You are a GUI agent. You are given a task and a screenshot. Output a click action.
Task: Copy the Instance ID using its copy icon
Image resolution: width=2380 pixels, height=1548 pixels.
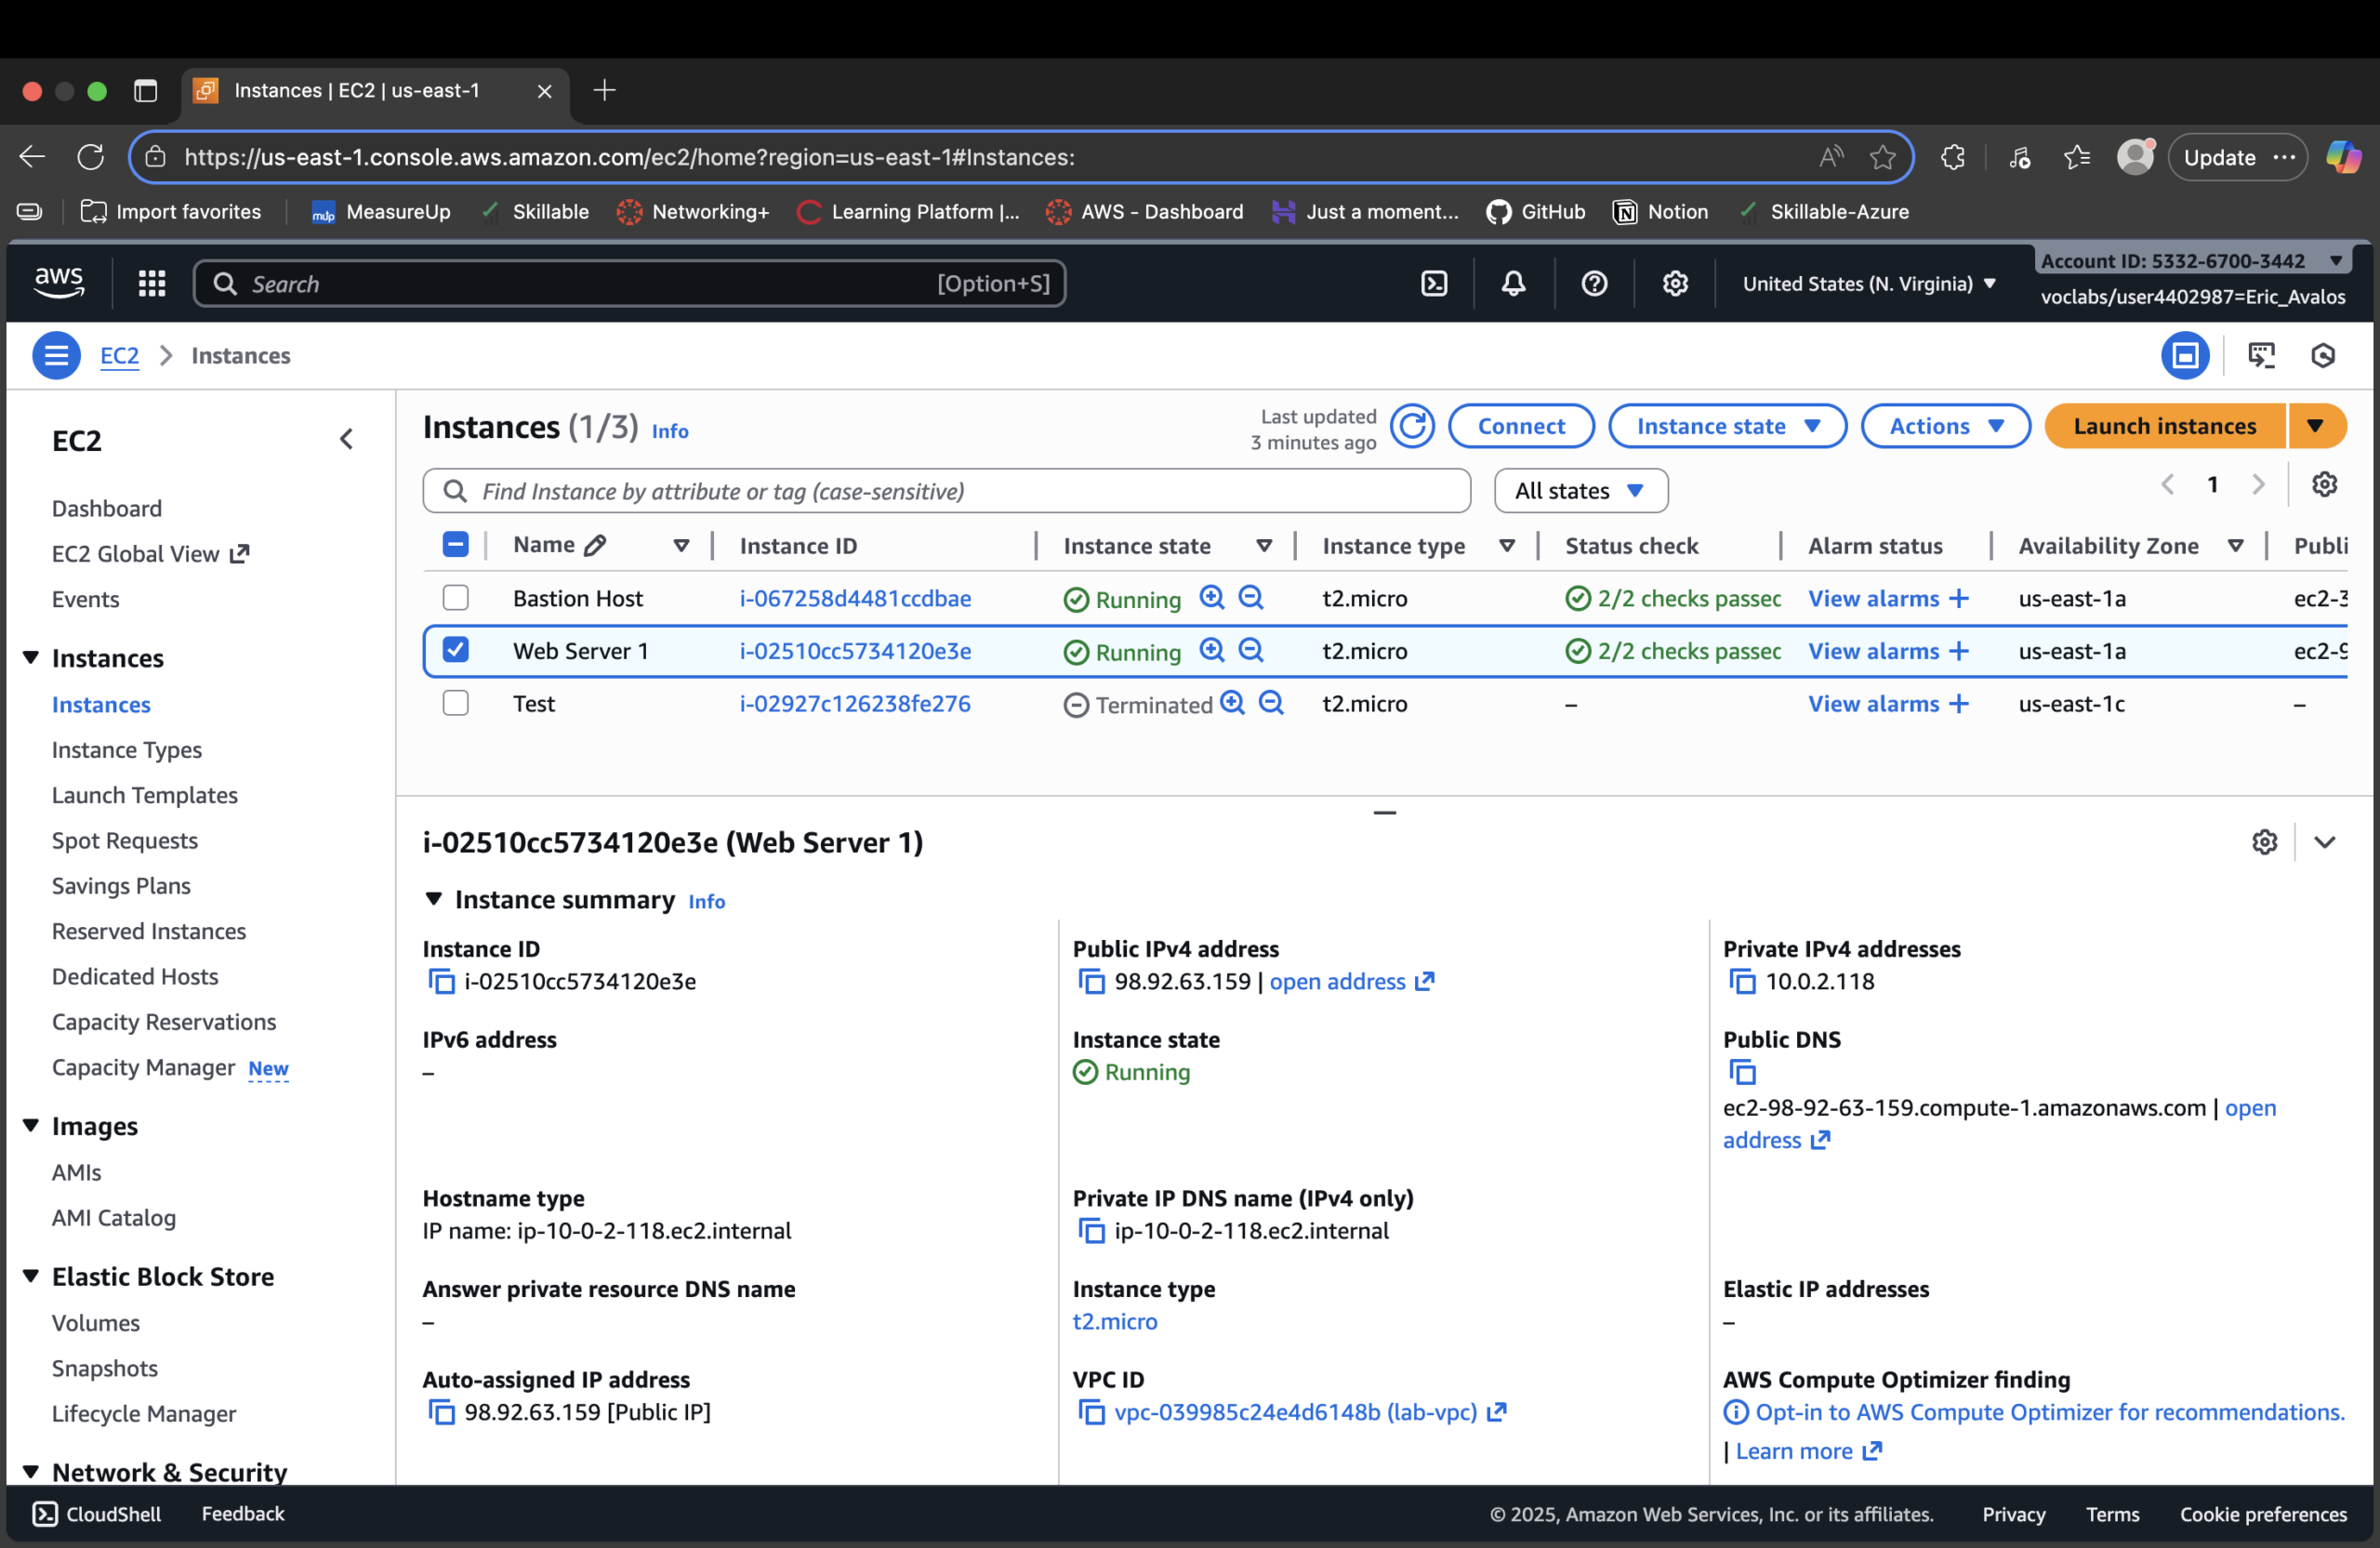point(440,982)
